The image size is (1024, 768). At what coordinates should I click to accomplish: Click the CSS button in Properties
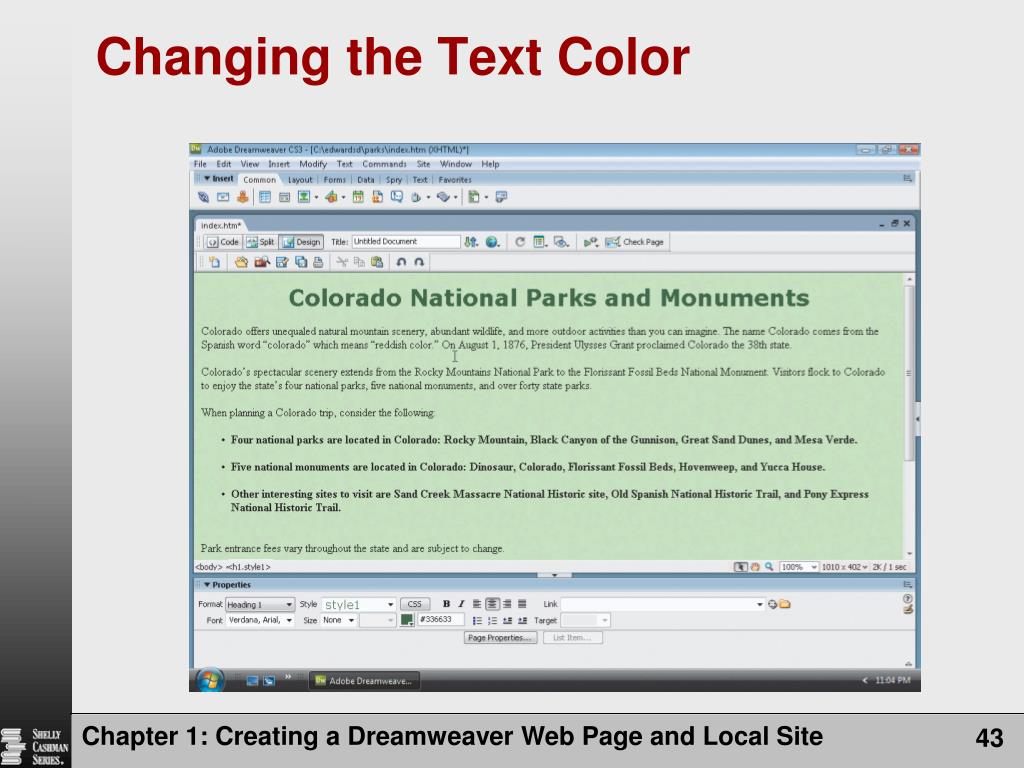pyautogui.click(x=415, y=604)
